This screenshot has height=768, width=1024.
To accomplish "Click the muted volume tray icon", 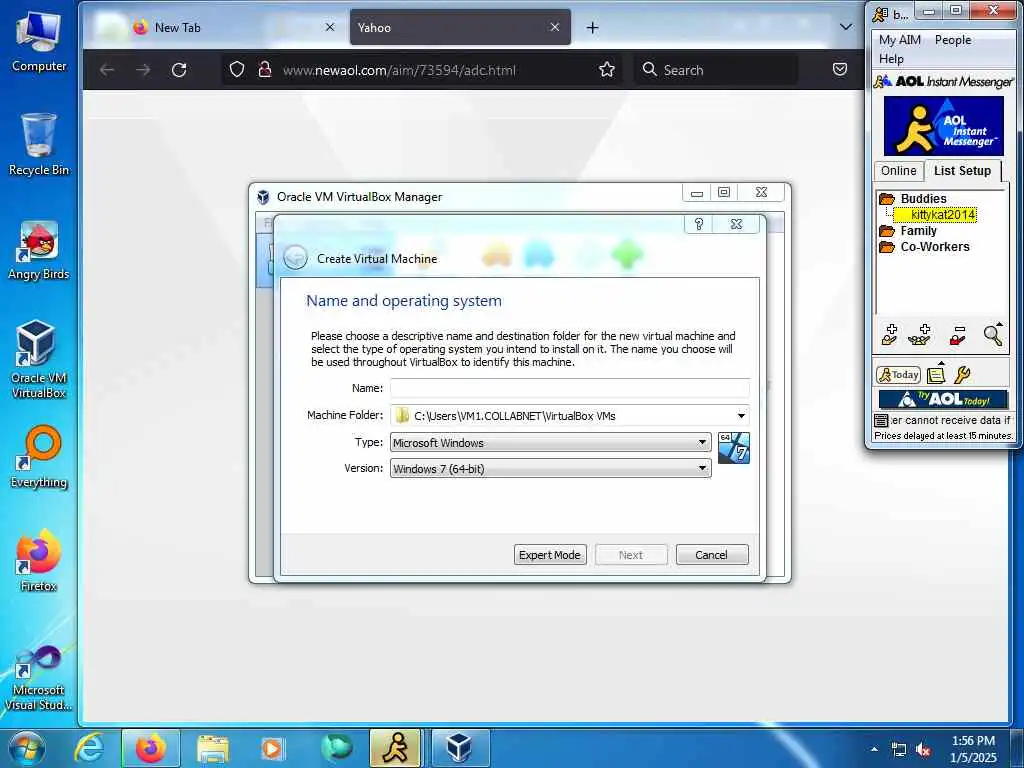I will point(923,750).
